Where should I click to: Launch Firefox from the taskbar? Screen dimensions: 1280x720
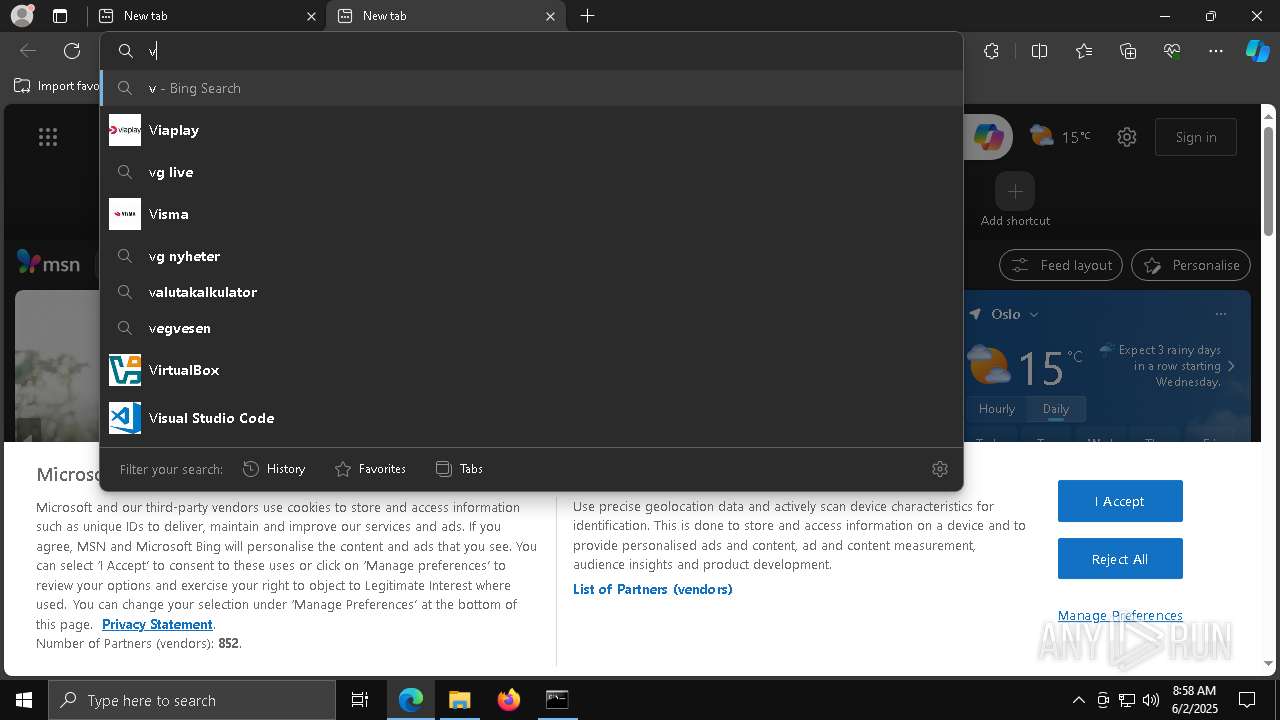point(508,700)
